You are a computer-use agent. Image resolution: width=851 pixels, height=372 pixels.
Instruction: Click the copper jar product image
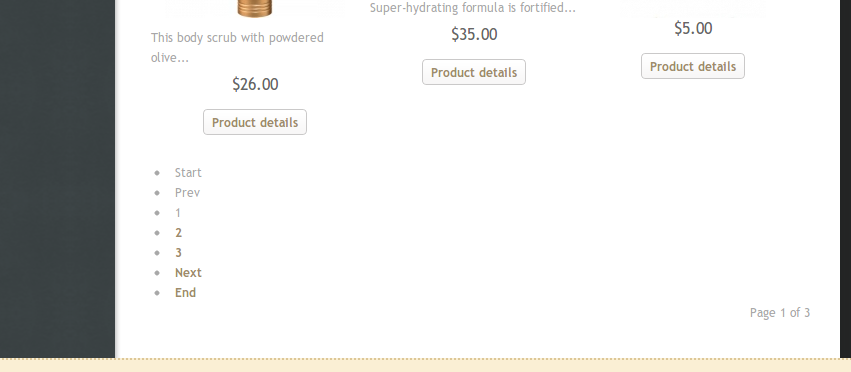tap(255, 8)
